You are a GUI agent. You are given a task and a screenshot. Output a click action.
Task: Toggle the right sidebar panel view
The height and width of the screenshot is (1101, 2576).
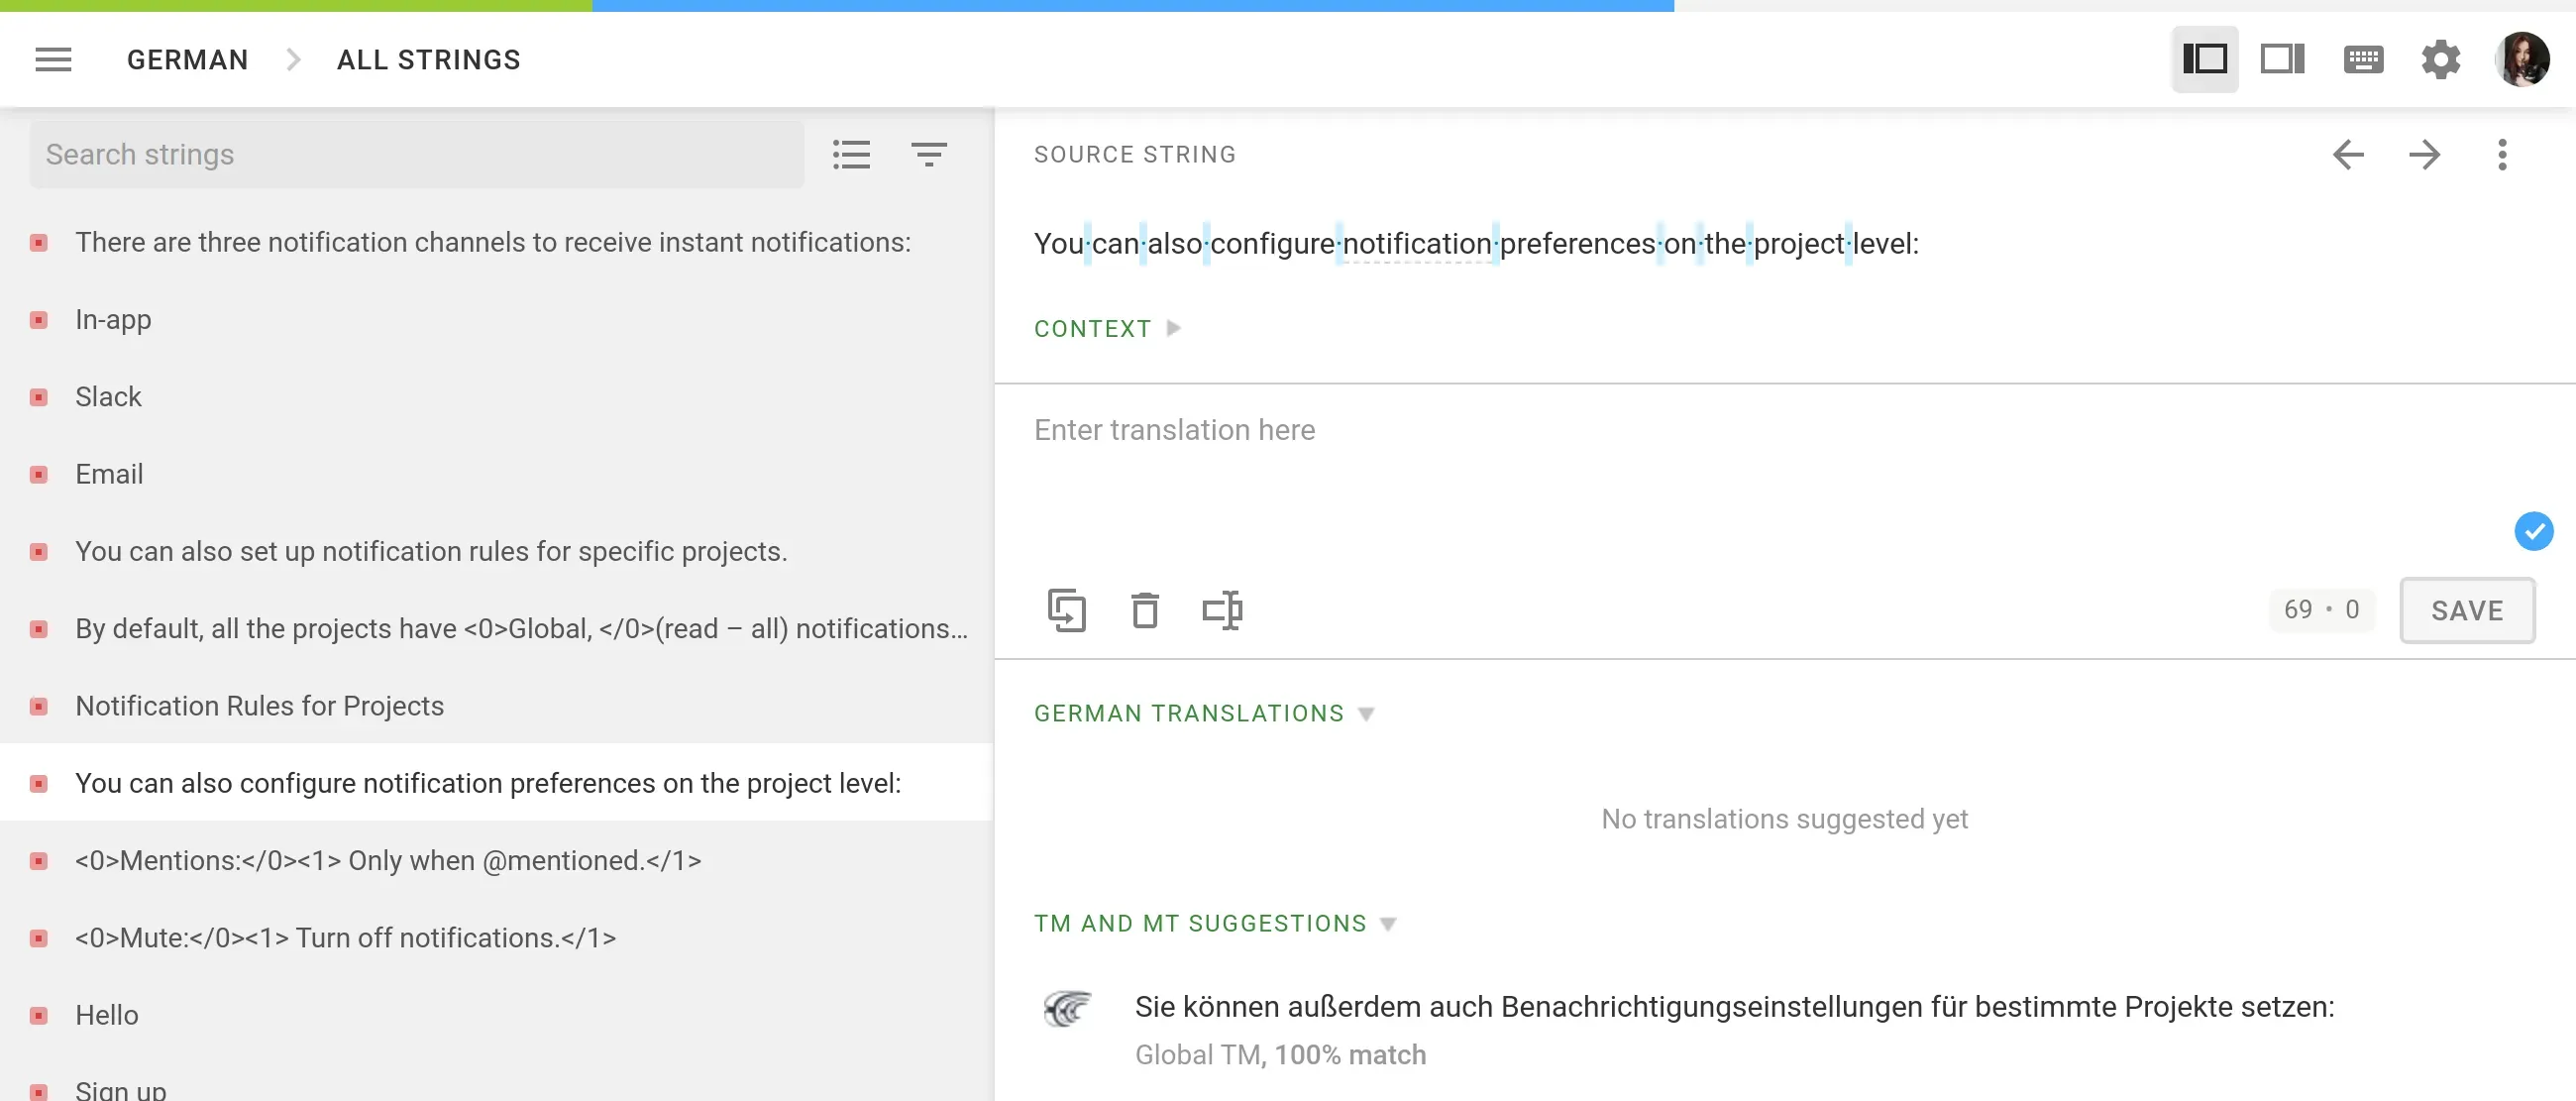pos(2282,60)
